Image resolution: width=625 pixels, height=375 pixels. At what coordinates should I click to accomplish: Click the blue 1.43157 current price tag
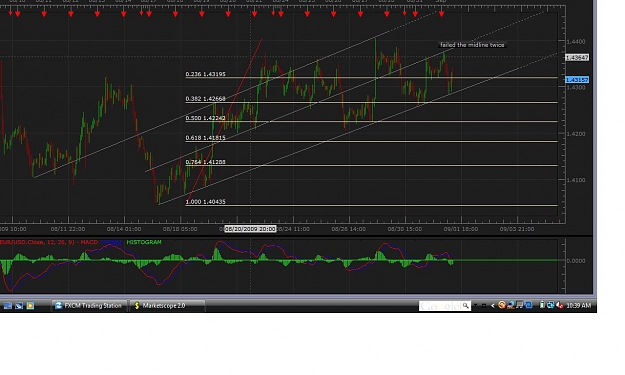click(x=577, y=80)
